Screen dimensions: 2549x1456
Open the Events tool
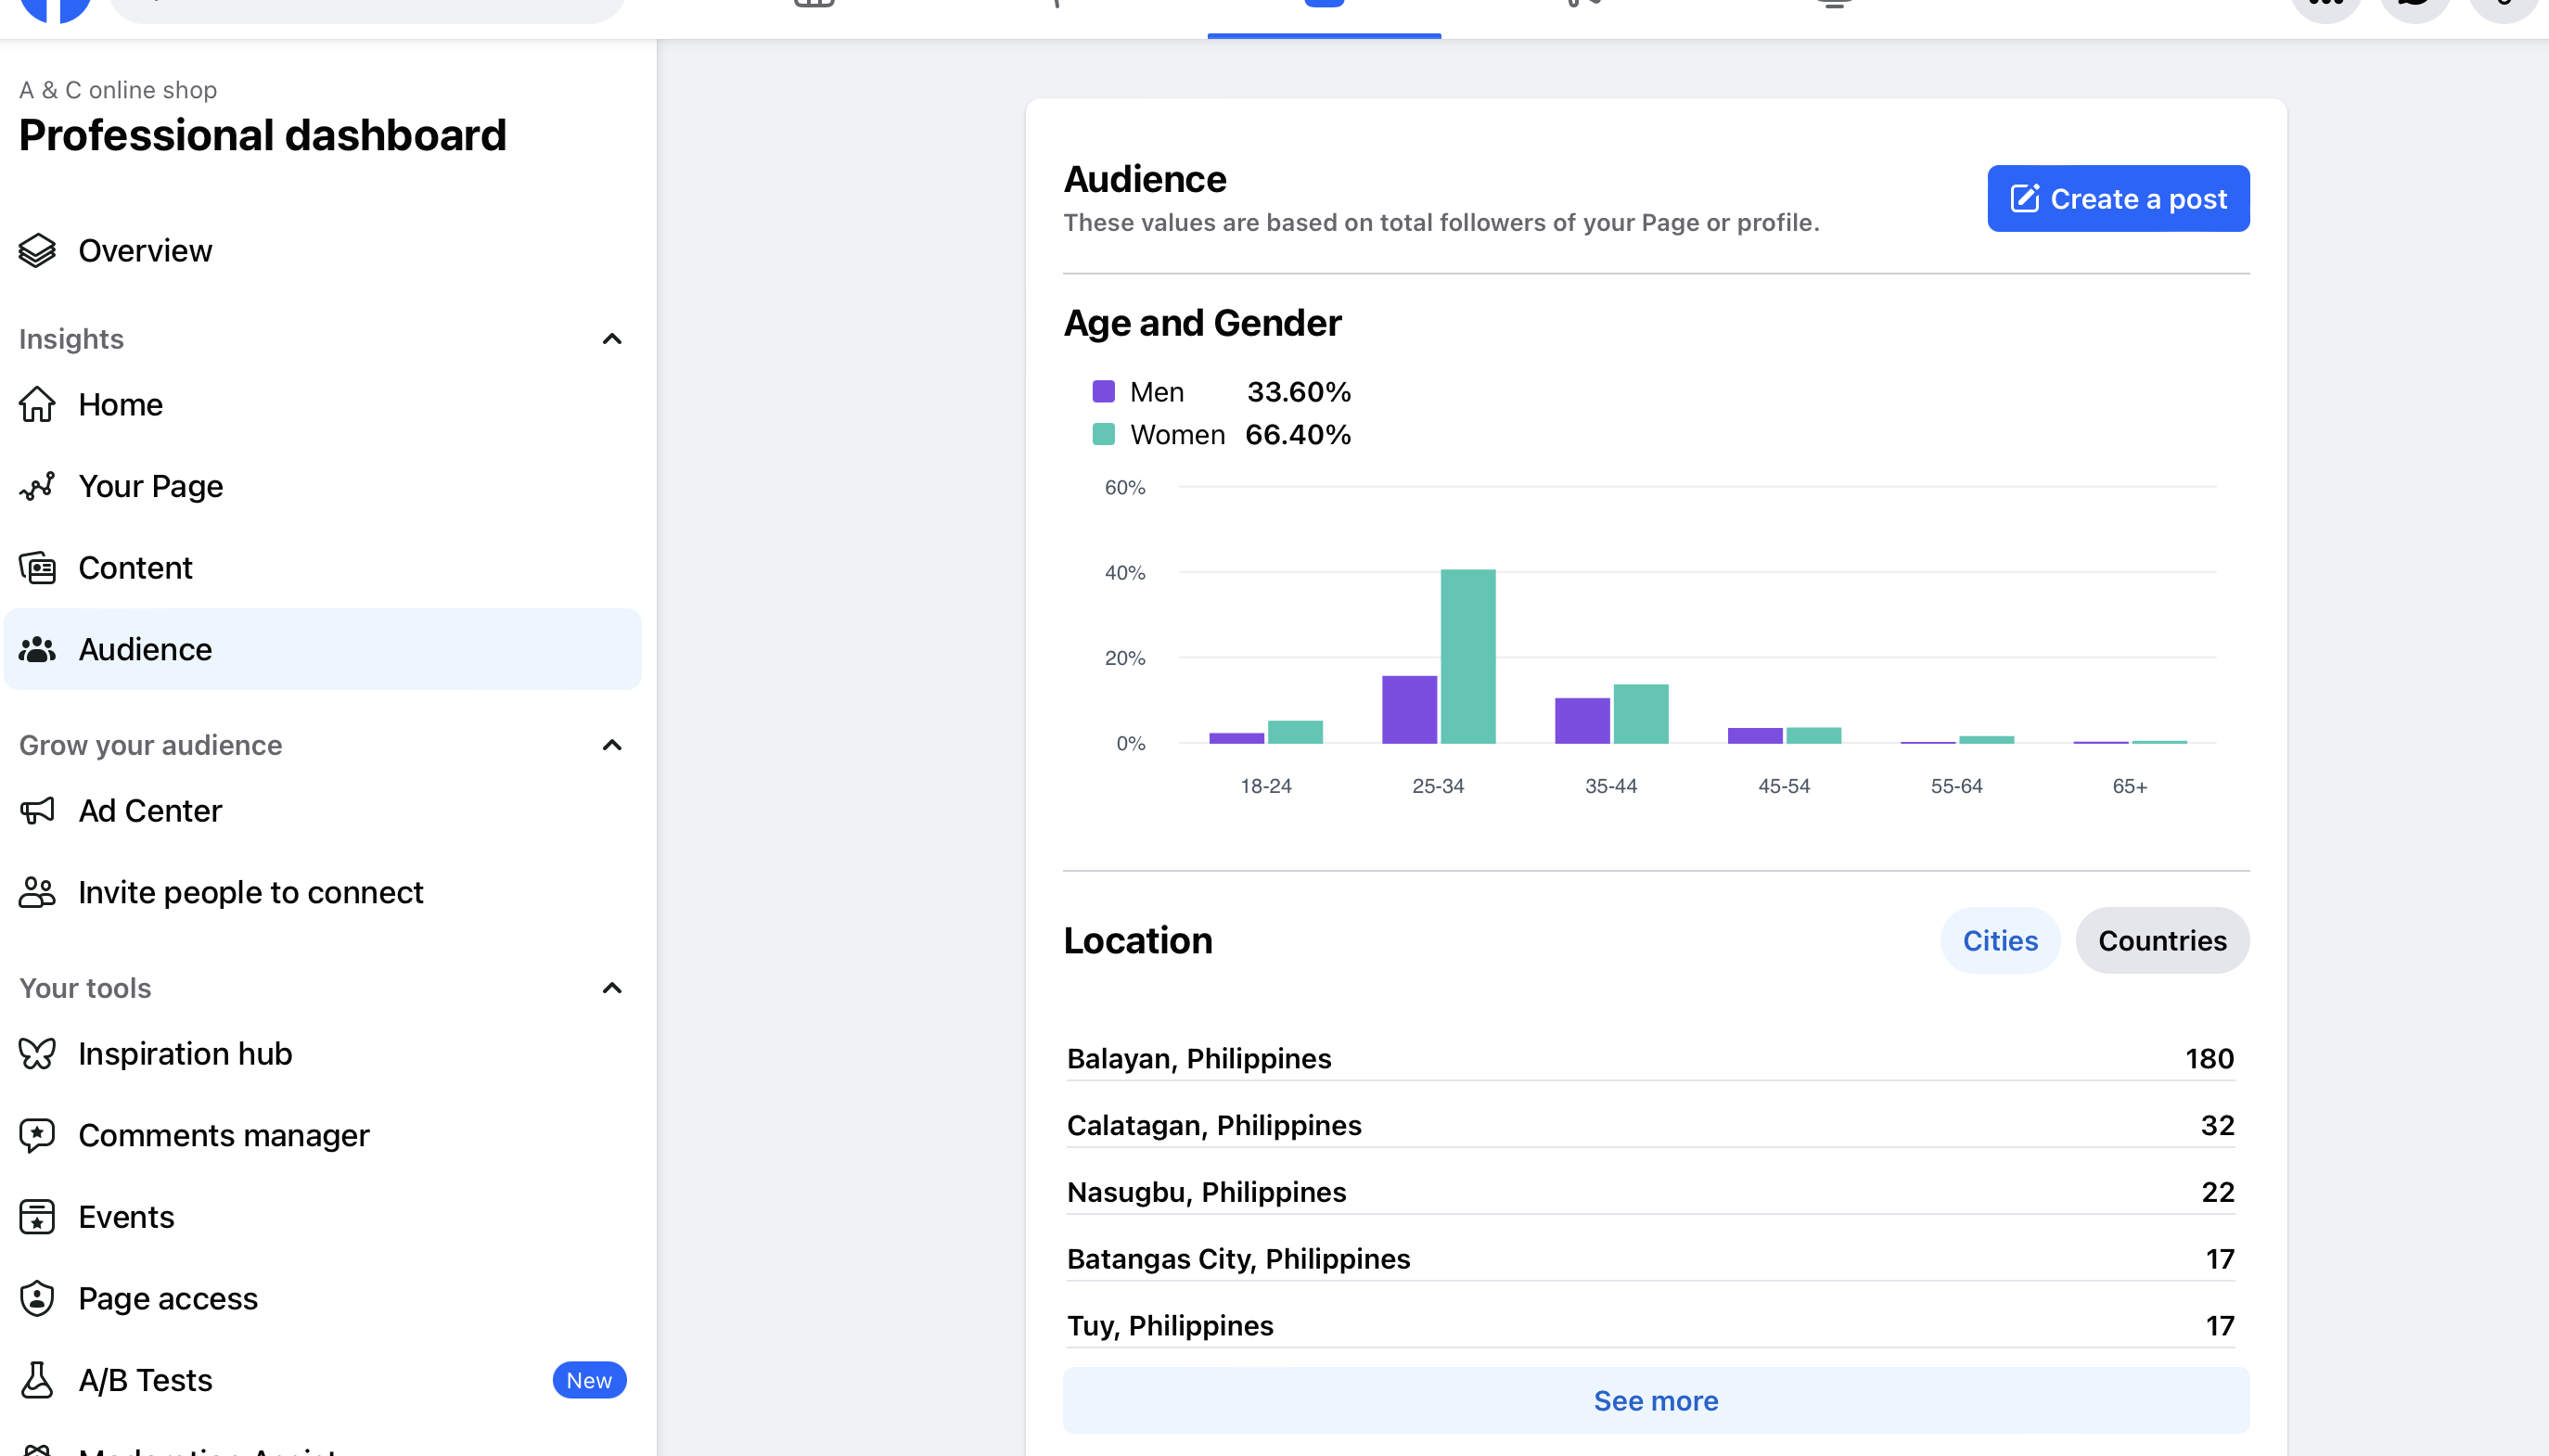click(322, 1217)
